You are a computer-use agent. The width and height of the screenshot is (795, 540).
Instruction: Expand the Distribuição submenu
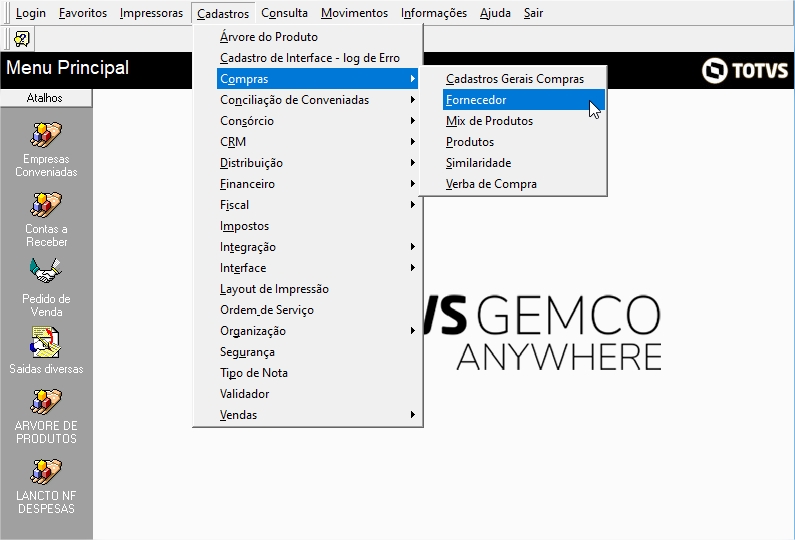[317, 163]
